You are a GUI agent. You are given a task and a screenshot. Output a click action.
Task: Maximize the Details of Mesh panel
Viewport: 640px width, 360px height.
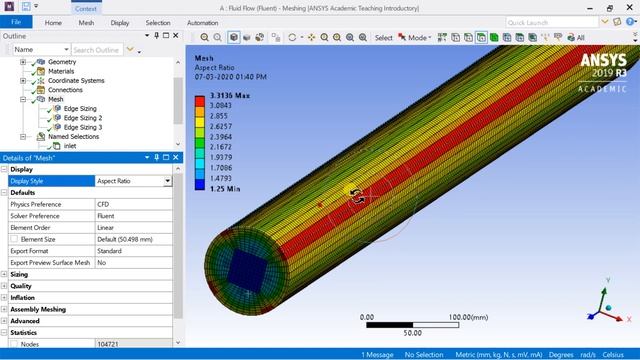coord(166,157)
